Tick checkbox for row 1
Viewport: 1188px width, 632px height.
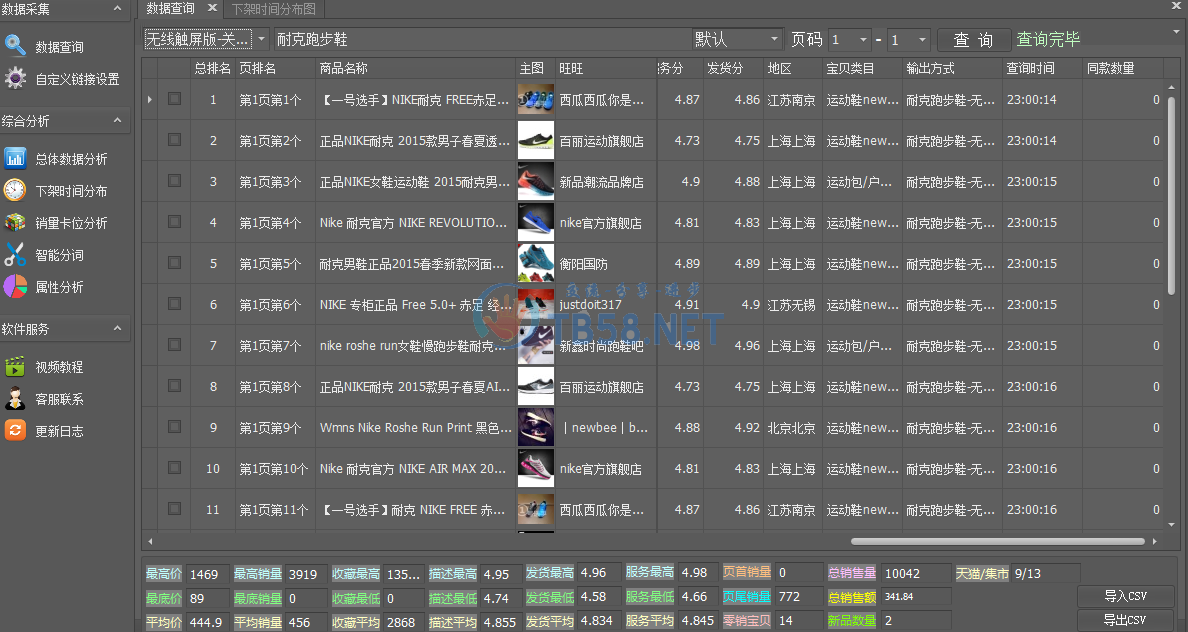tap(174, 99)
